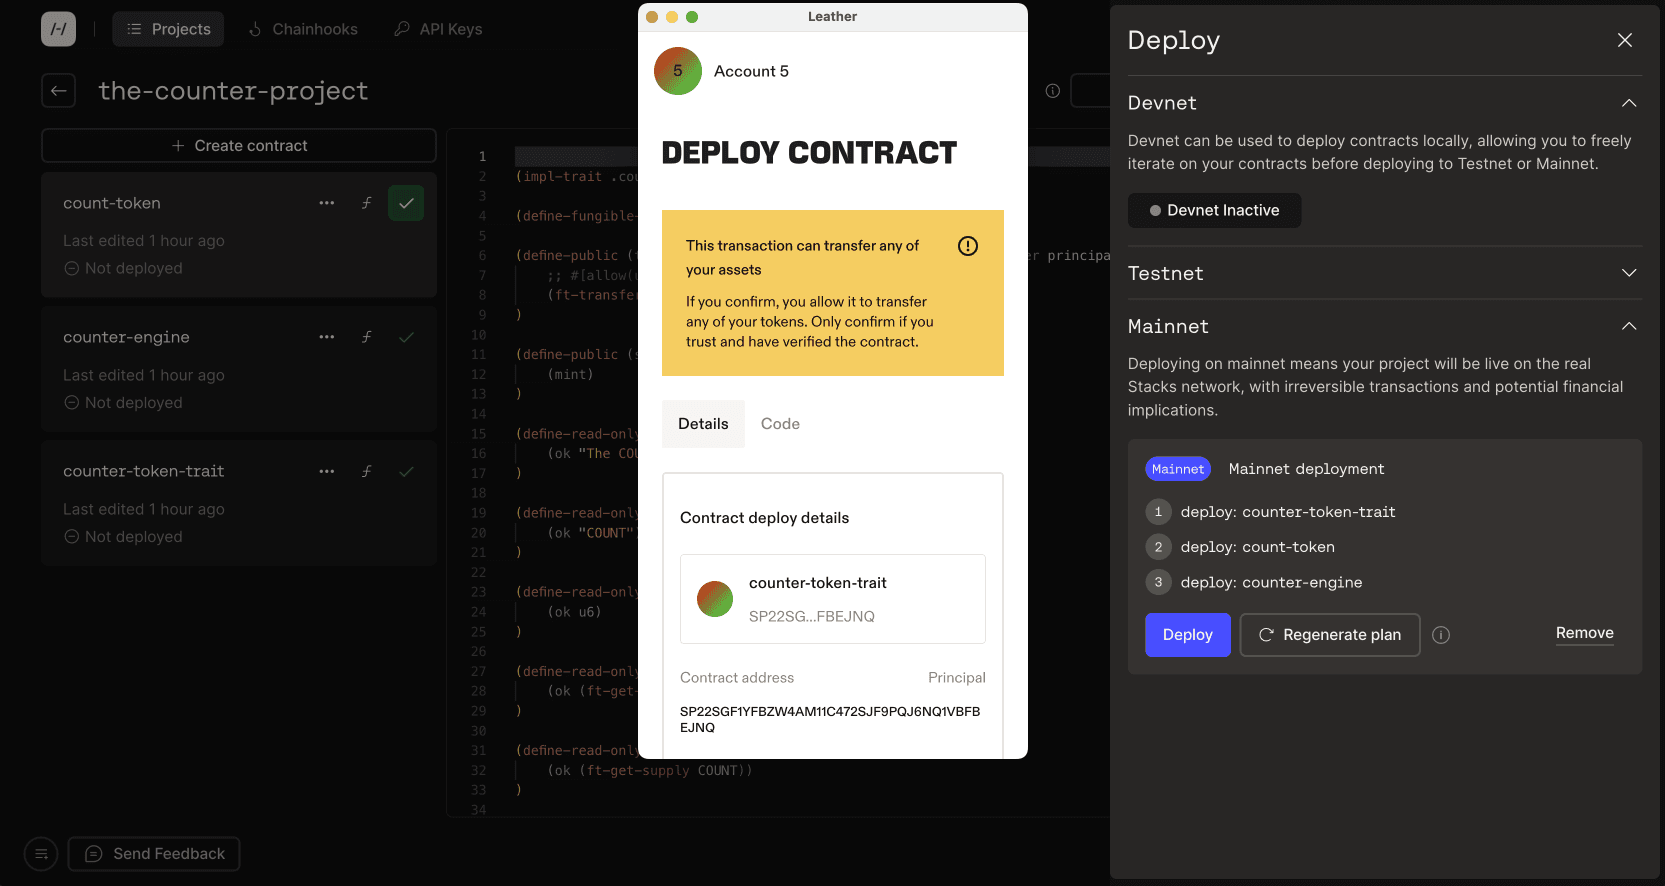Click counter-engine function icon
Screen dimensions: 1665x886
click(367, 337)
